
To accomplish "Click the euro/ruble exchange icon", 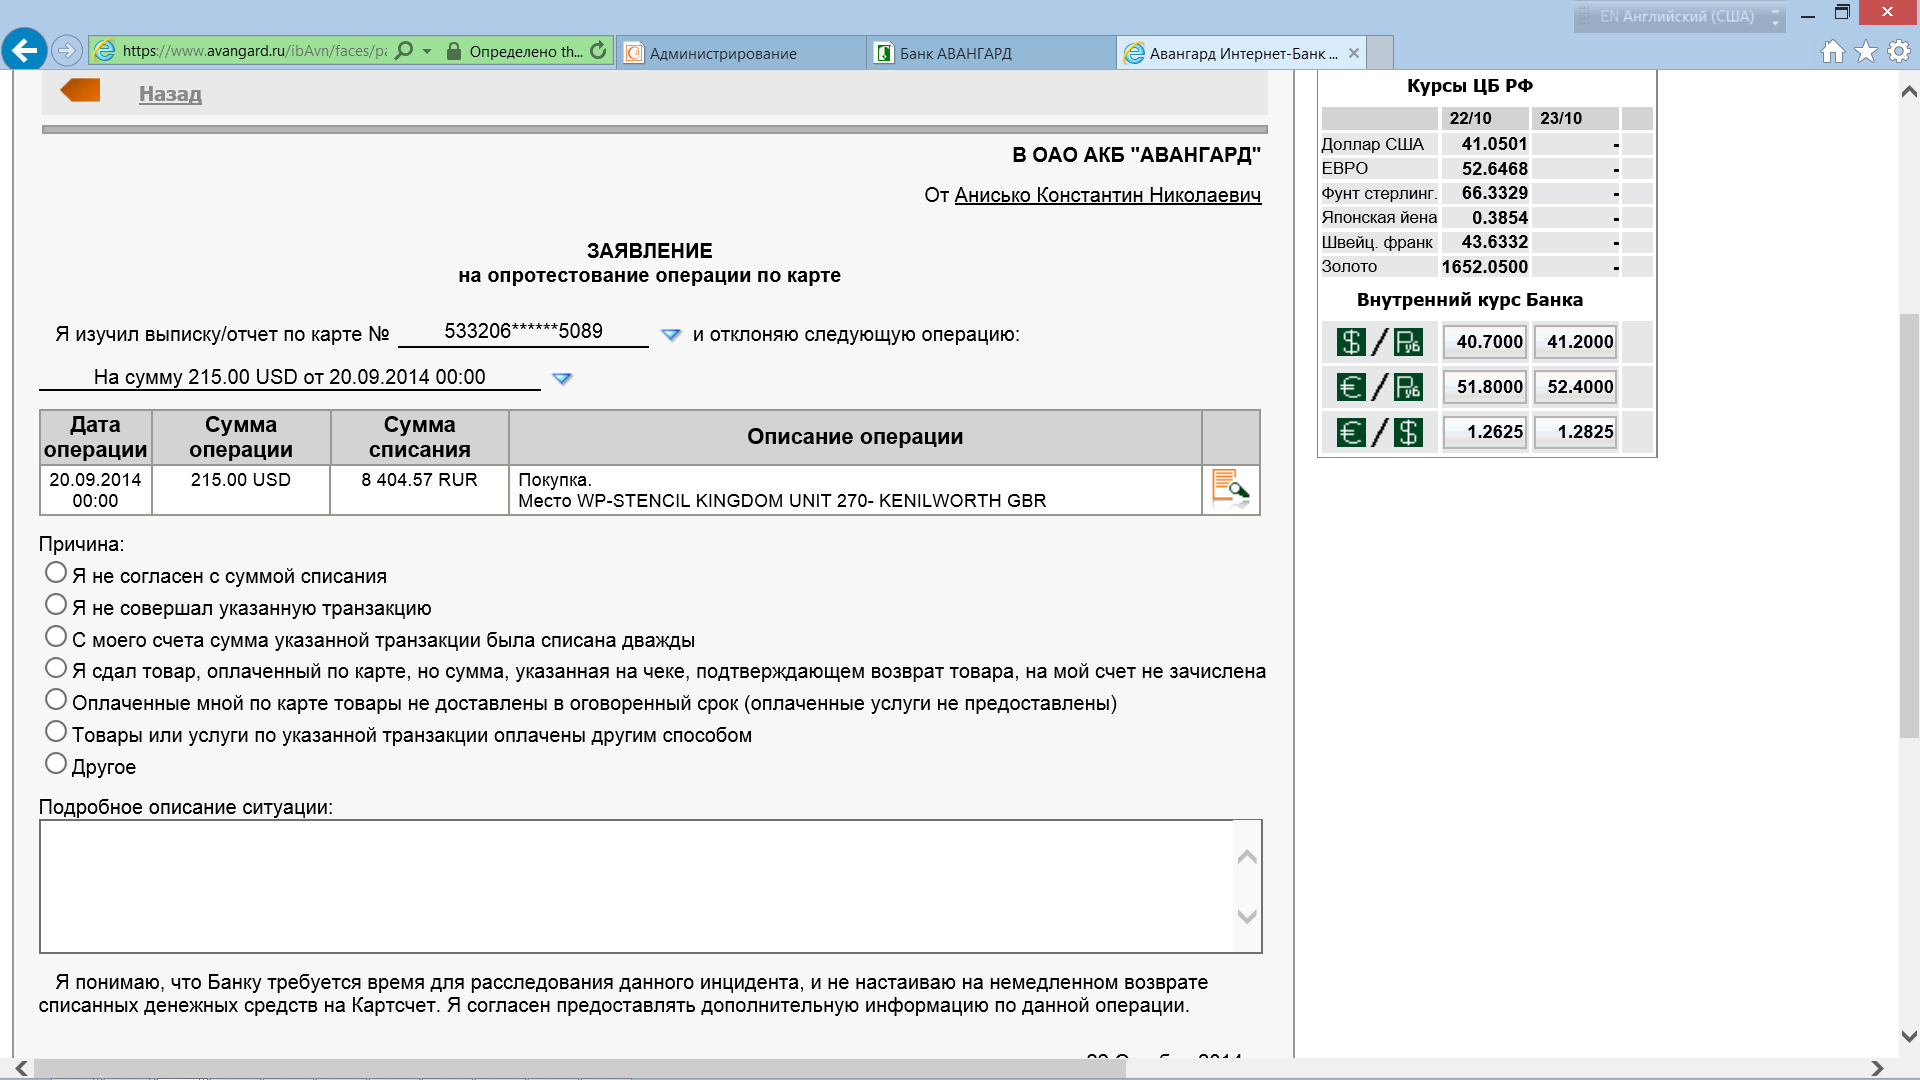I will click(1379, 387).
